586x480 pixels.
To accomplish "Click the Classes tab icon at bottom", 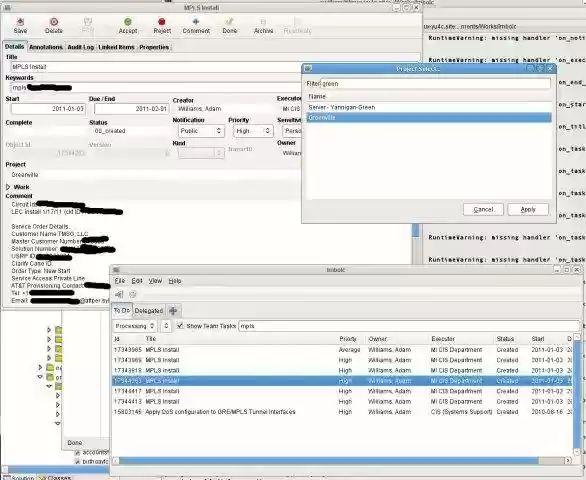I will point(42,478).
